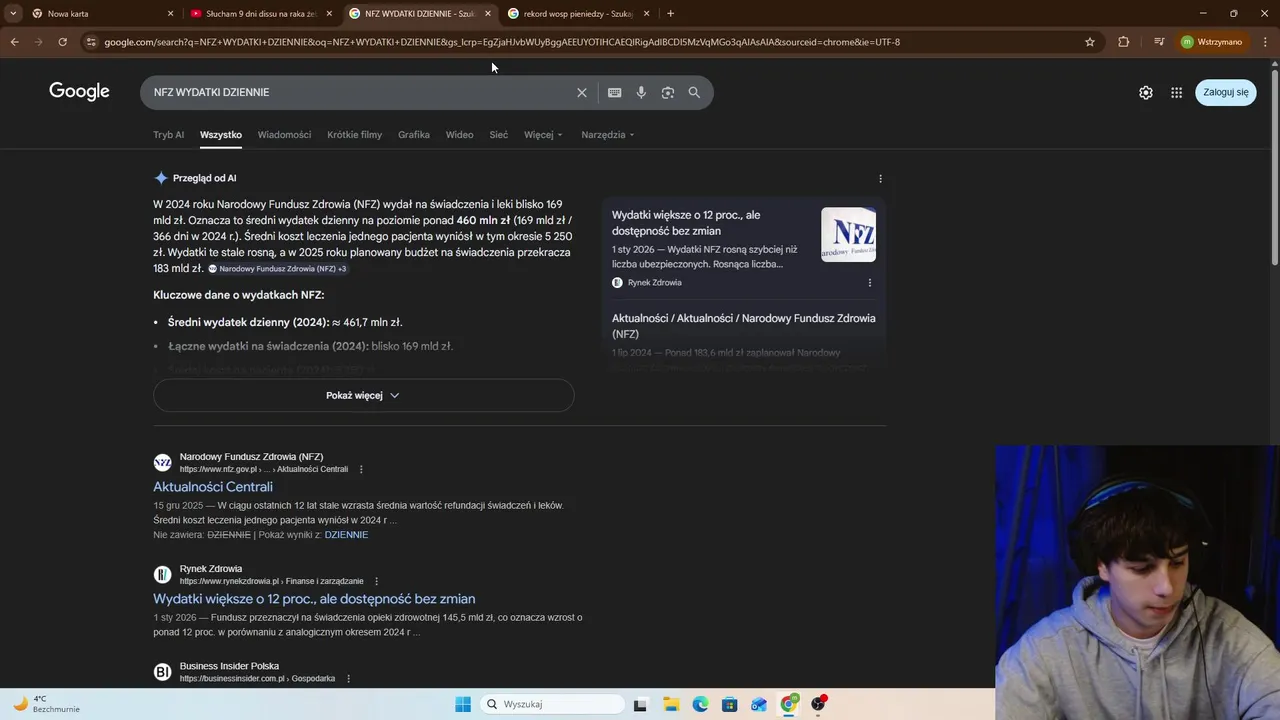The height and width of the screenshot is (720, 1280).
Task: Open more options for Rynek Zdrowia result
Action: [376, 581]
